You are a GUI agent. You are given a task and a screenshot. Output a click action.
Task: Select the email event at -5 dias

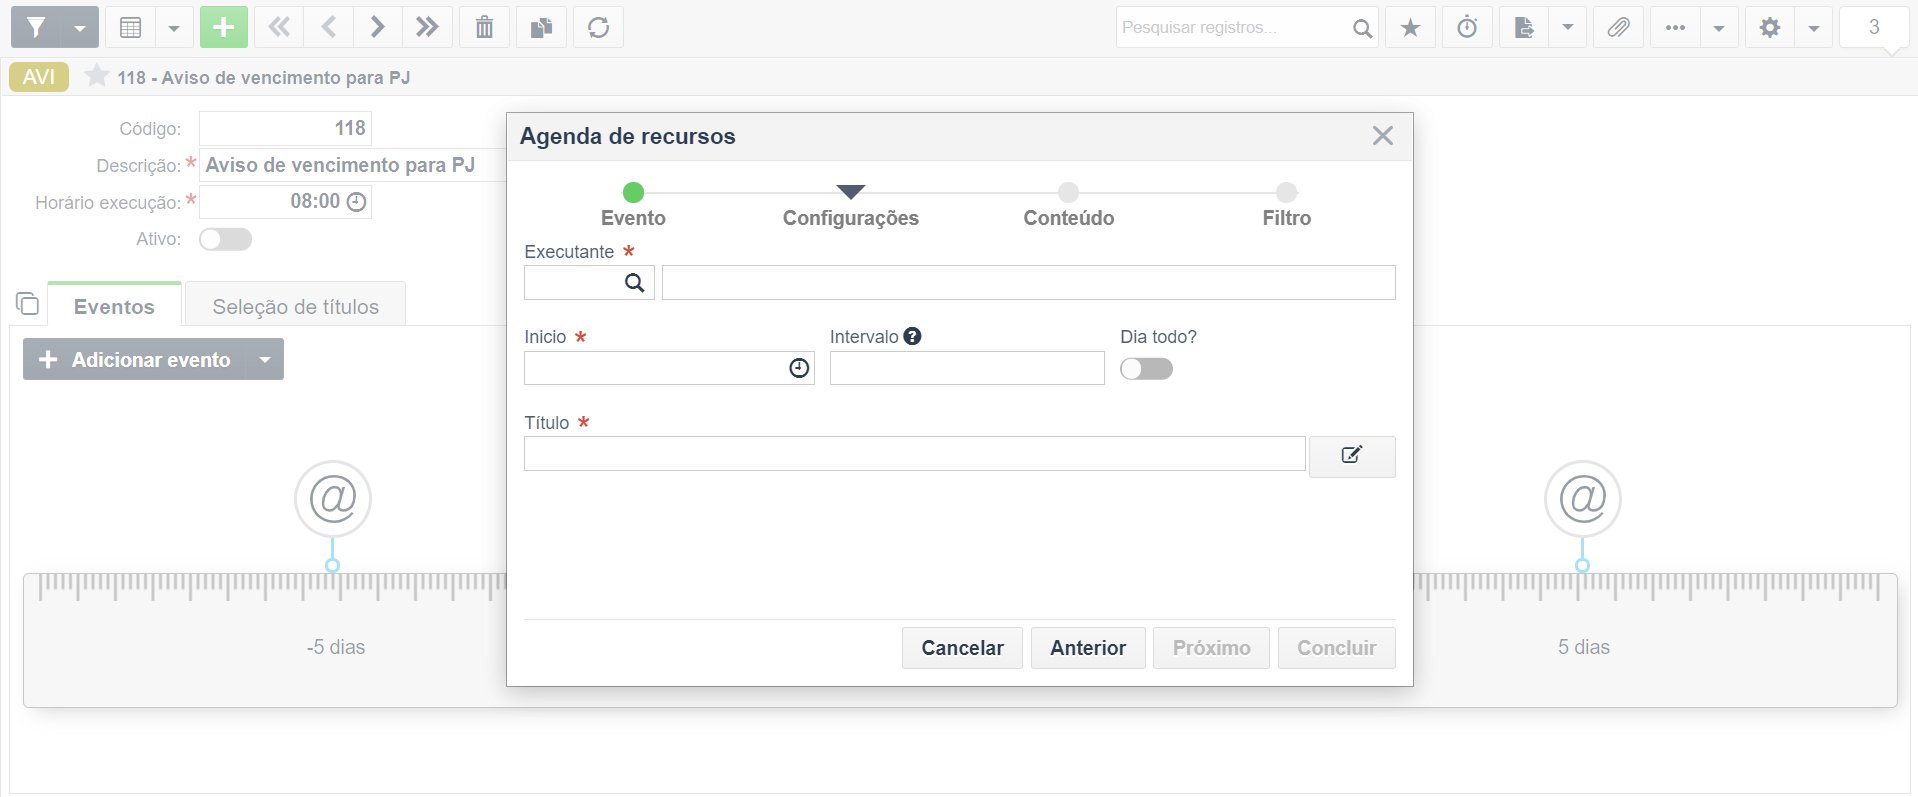tap(333, 498)
